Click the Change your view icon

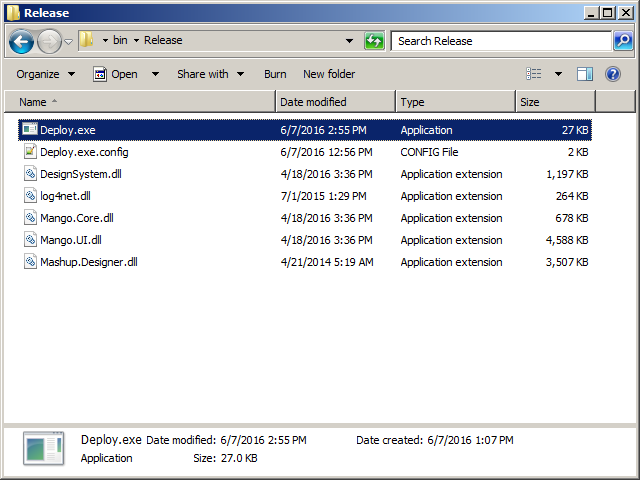534,74
